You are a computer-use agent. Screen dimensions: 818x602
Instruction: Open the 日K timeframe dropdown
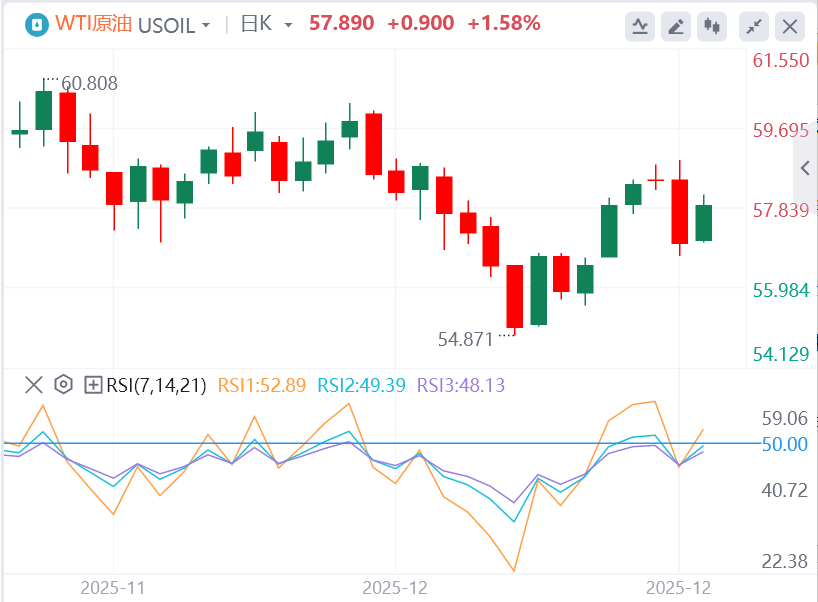point(267,24)
